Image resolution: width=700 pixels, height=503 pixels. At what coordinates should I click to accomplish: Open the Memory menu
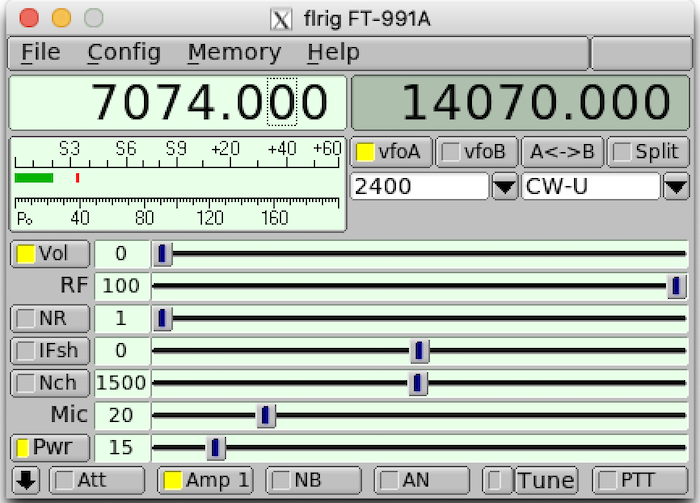pos(234,52)
